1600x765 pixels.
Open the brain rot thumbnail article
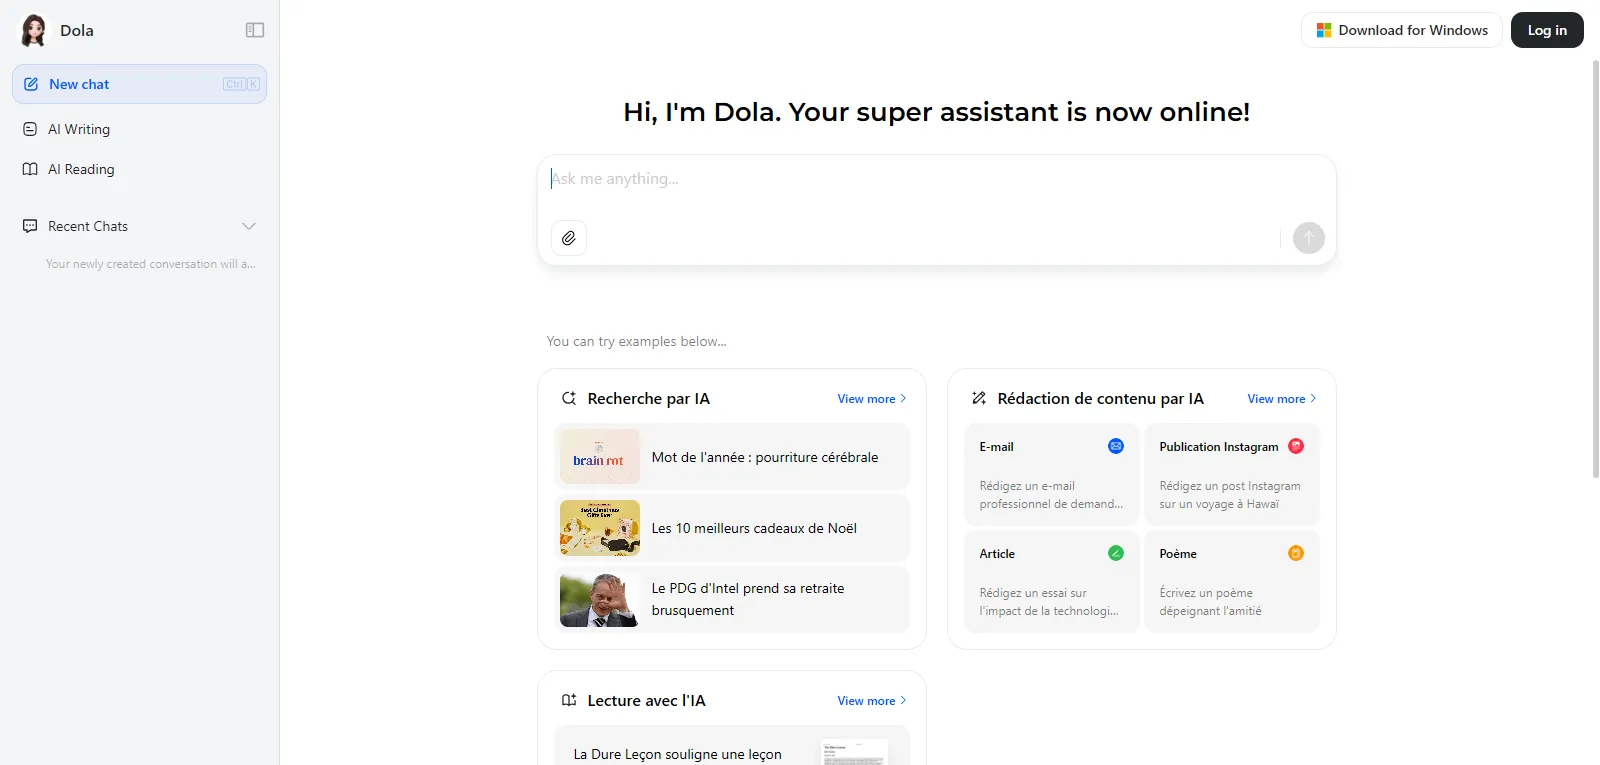tap(599, 457)
